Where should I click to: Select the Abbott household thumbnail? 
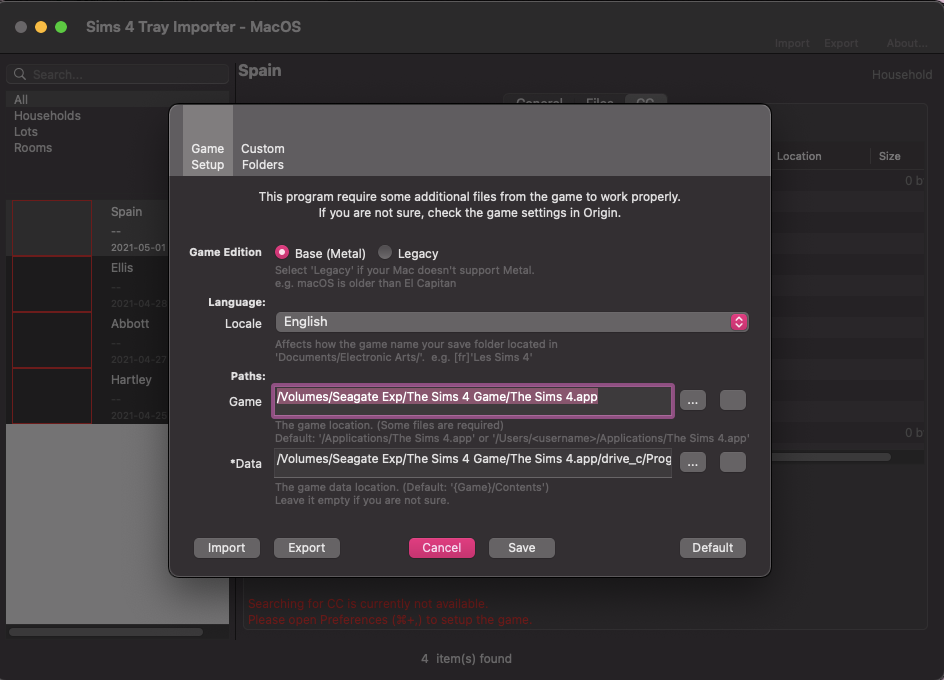(52, 340)
